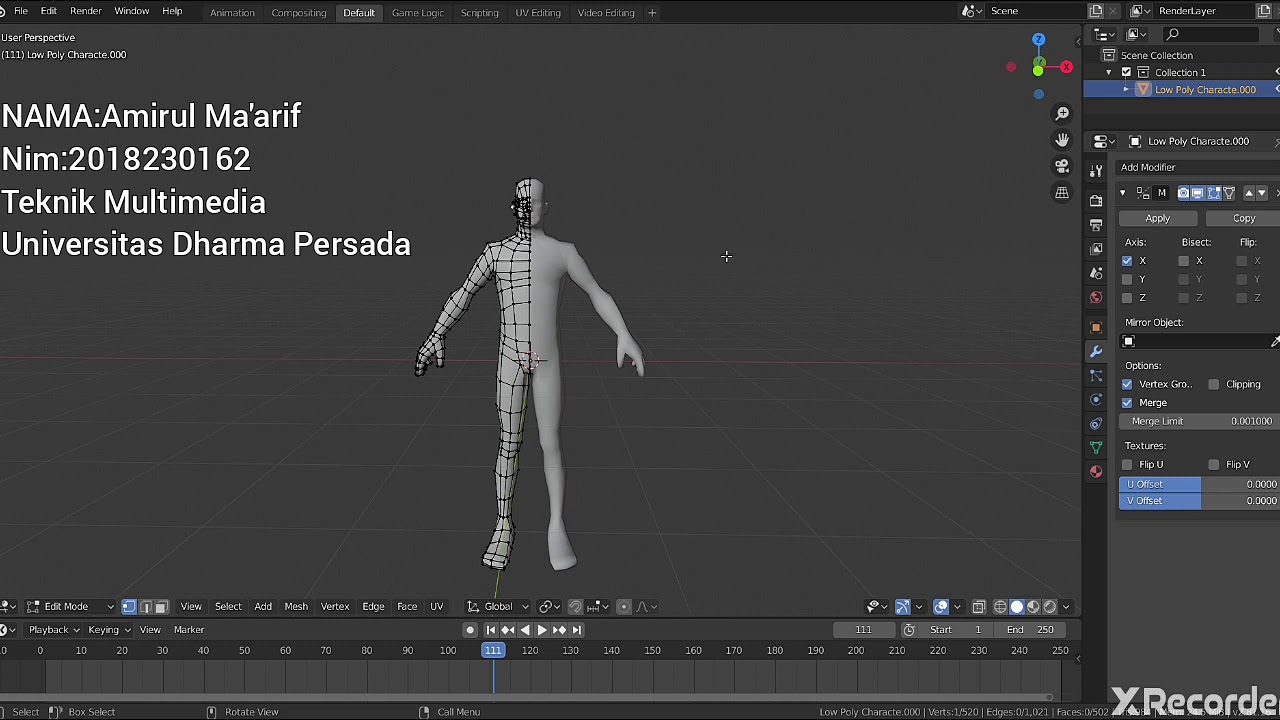Click the zoom magnifier viewport icon
The height and width of the screenshot is (720, 1280).
1062,114
